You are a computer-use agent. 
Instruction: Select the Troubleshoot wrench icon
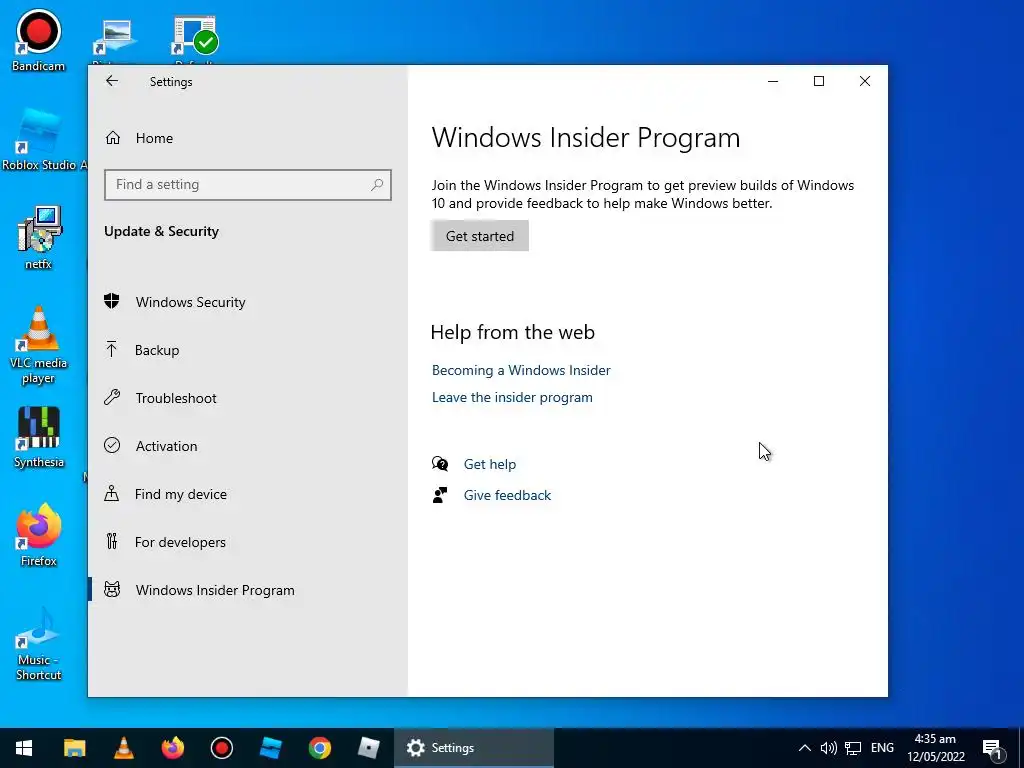pos(112,397)
